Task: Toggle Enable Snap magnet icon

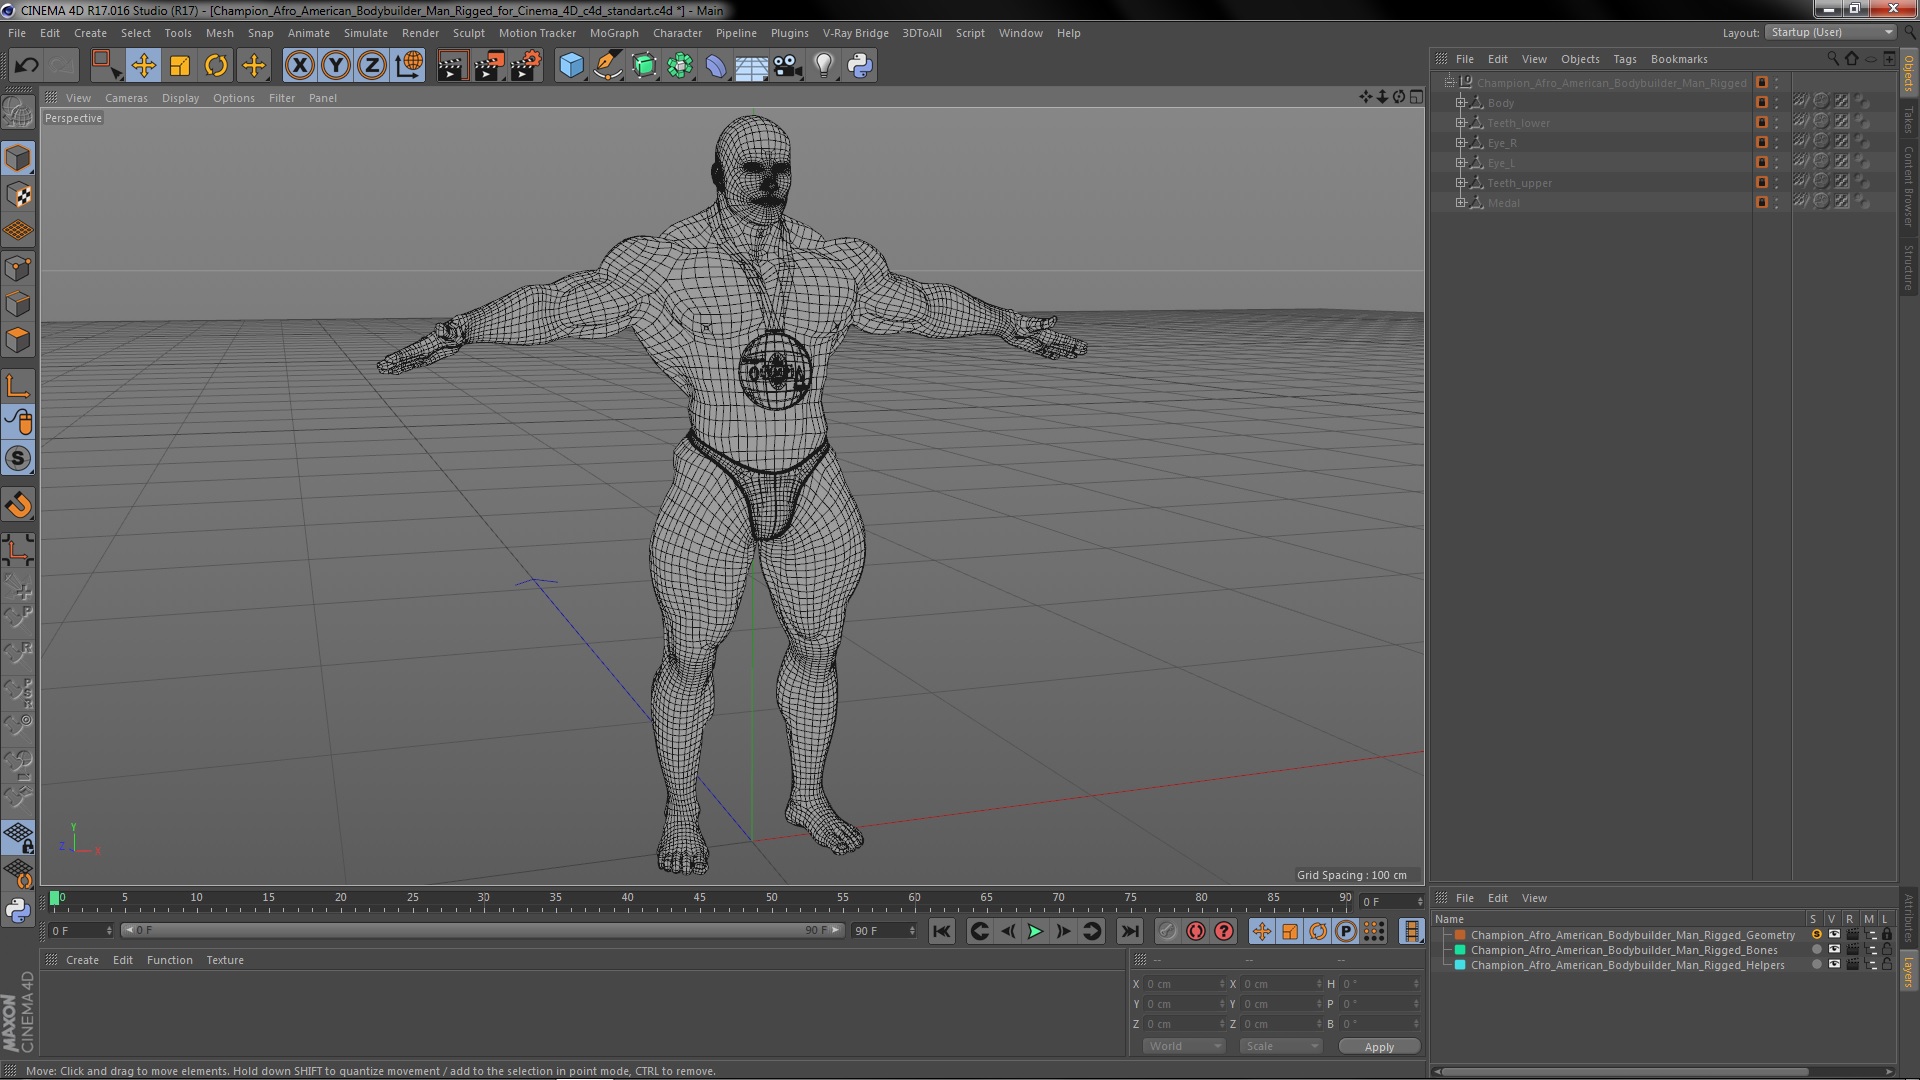Action: (18, 505)
